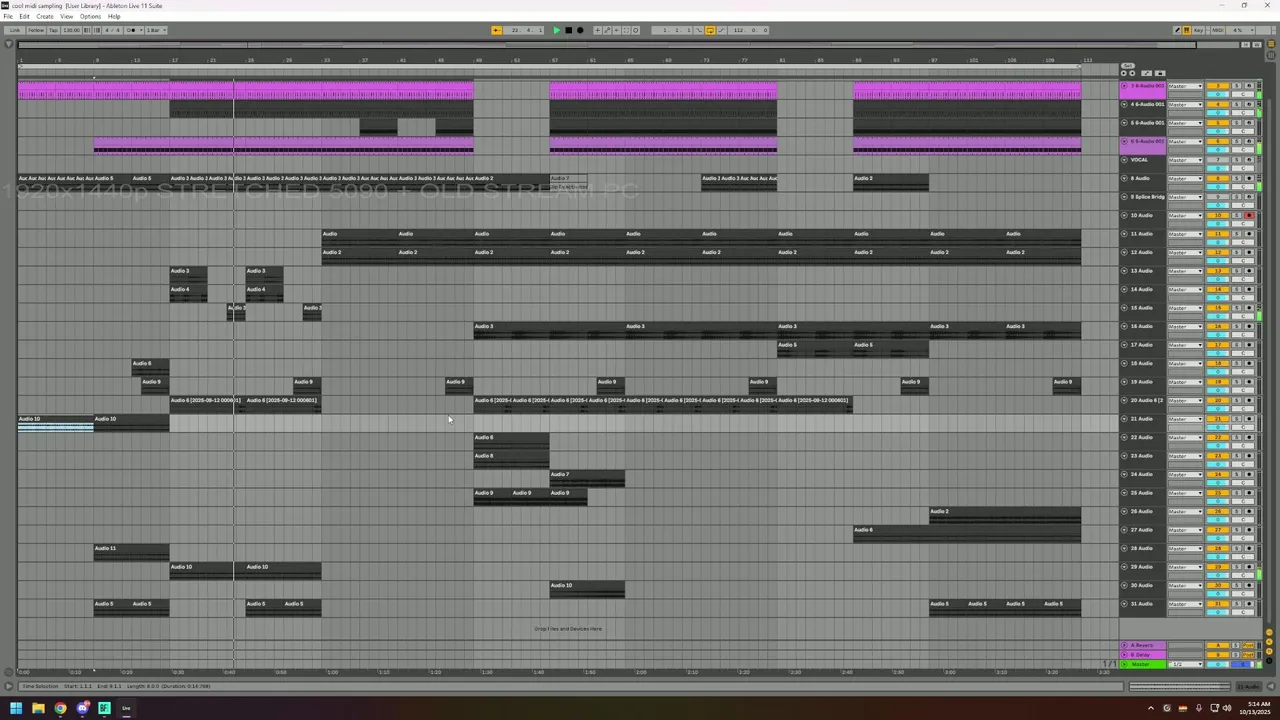Screen dimensions: 1280x720
Task: Toggle the yellow Loop switch
Action: 710,30
